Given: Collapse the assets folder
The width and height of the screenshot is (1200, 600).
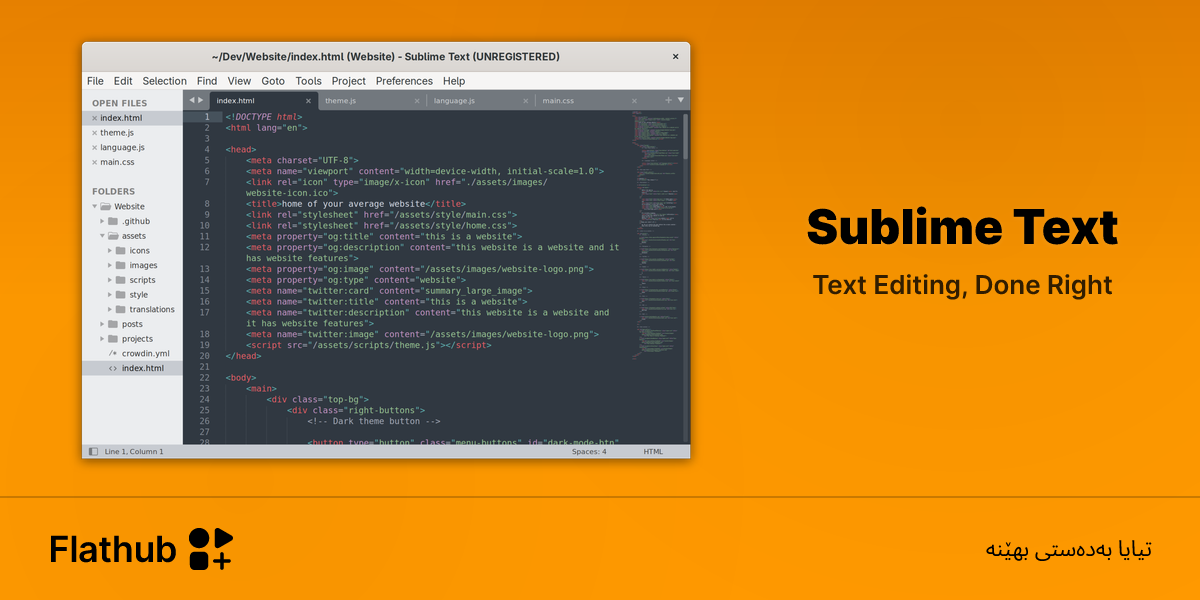Looking at the screenshot, I should (102, 236).
